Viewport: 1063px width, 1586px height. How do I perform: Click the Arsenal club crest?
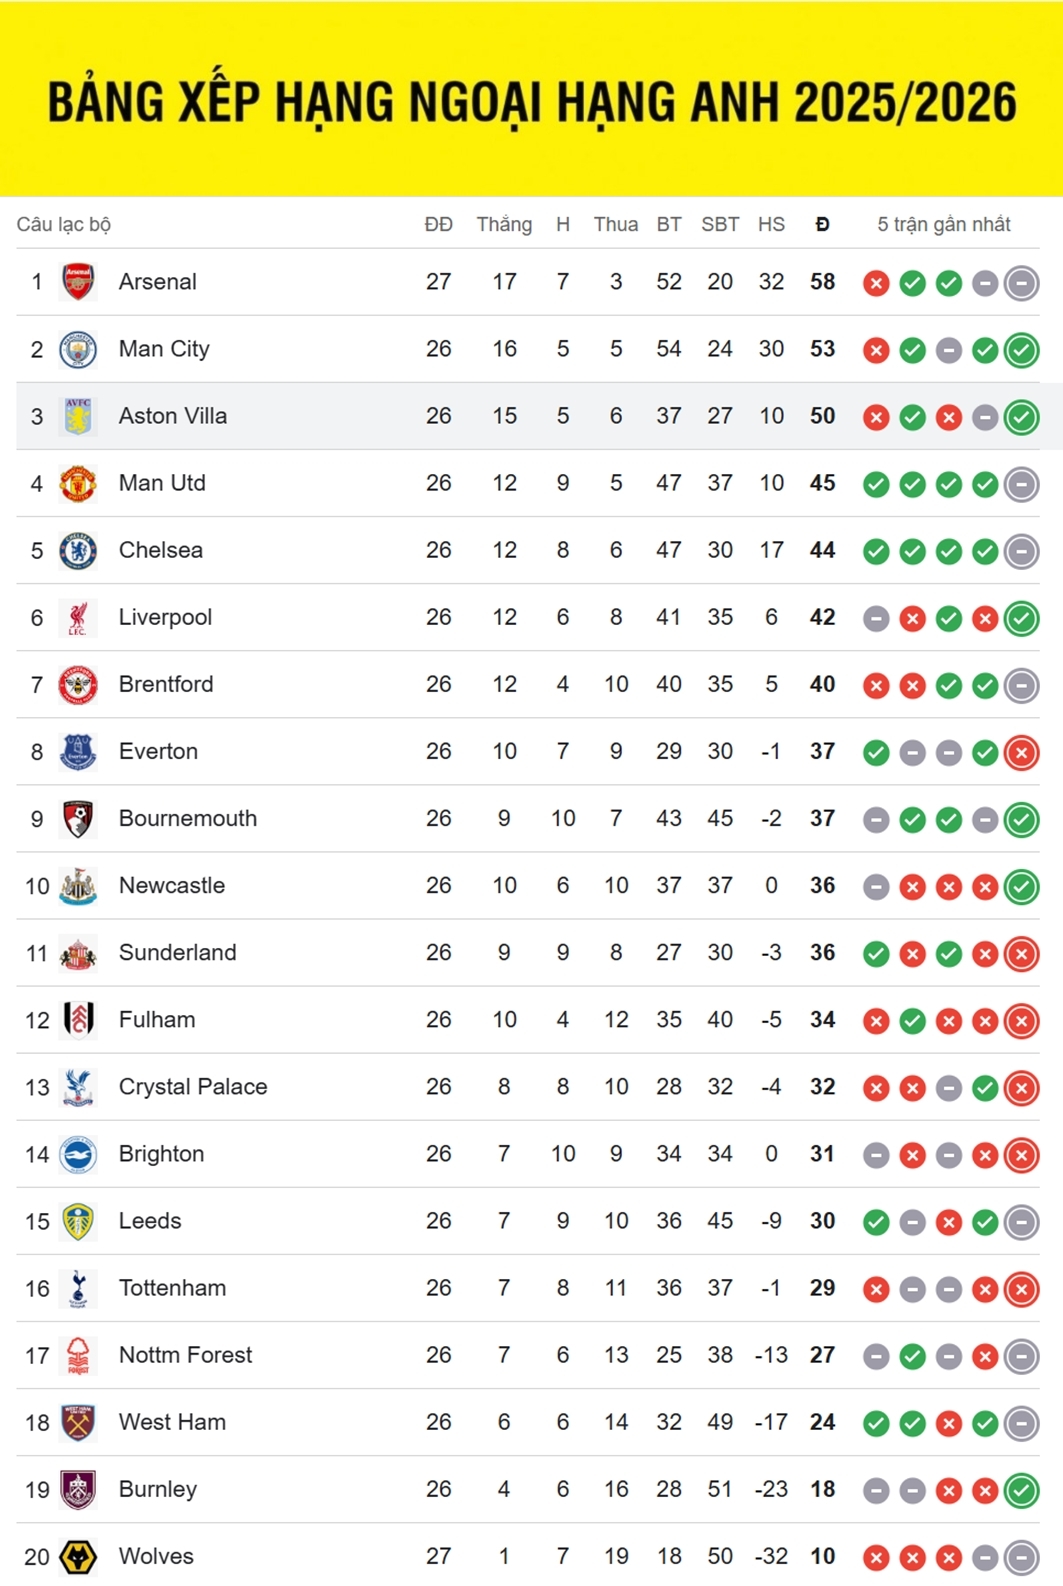pos(78,282)
